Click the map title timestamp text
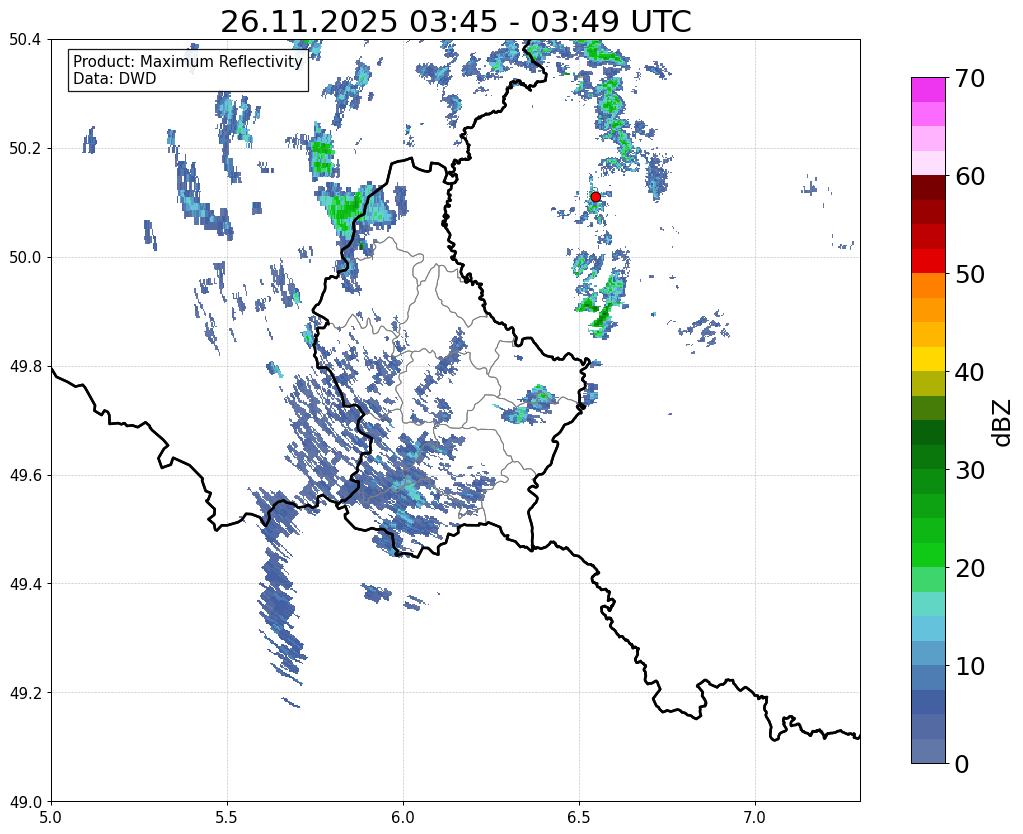1023x834 pixels. click(x=455, y=22)
